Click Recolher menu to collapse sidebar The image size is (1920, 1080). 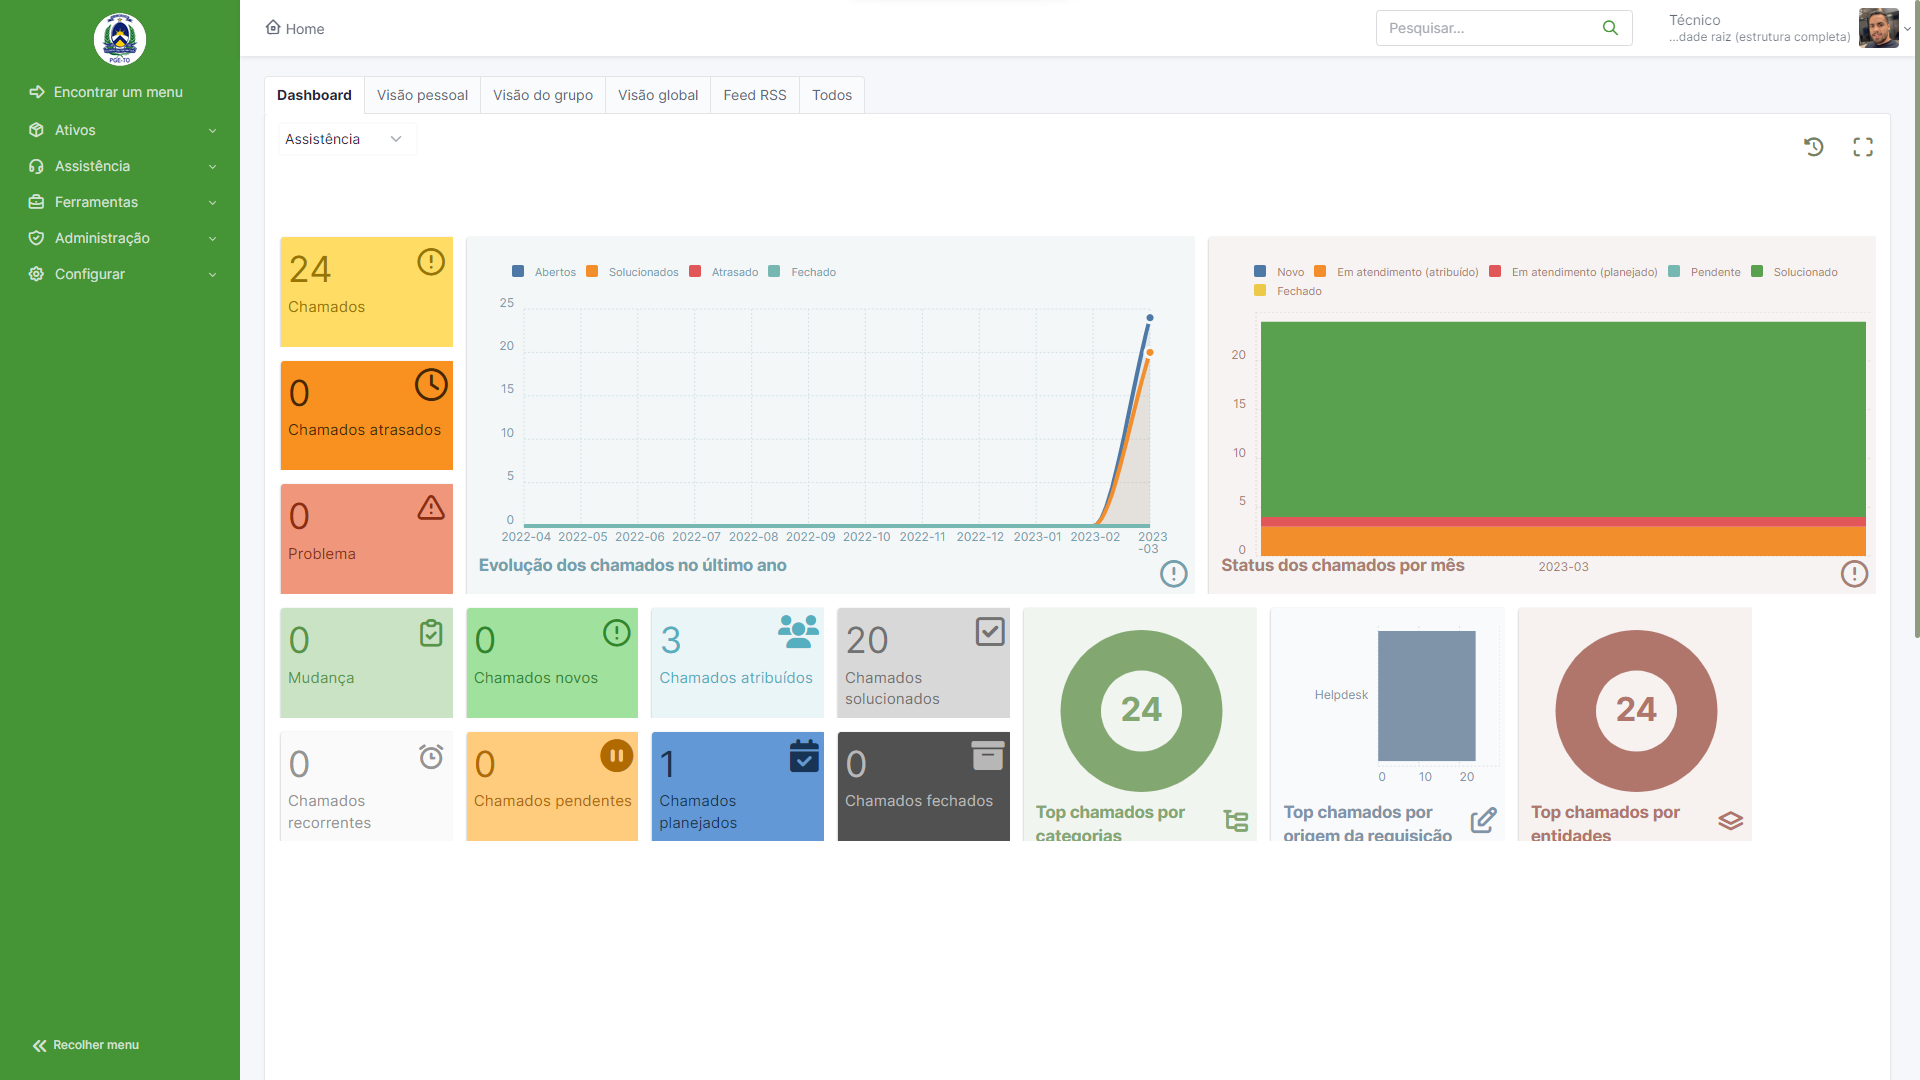pos(86,1045)
